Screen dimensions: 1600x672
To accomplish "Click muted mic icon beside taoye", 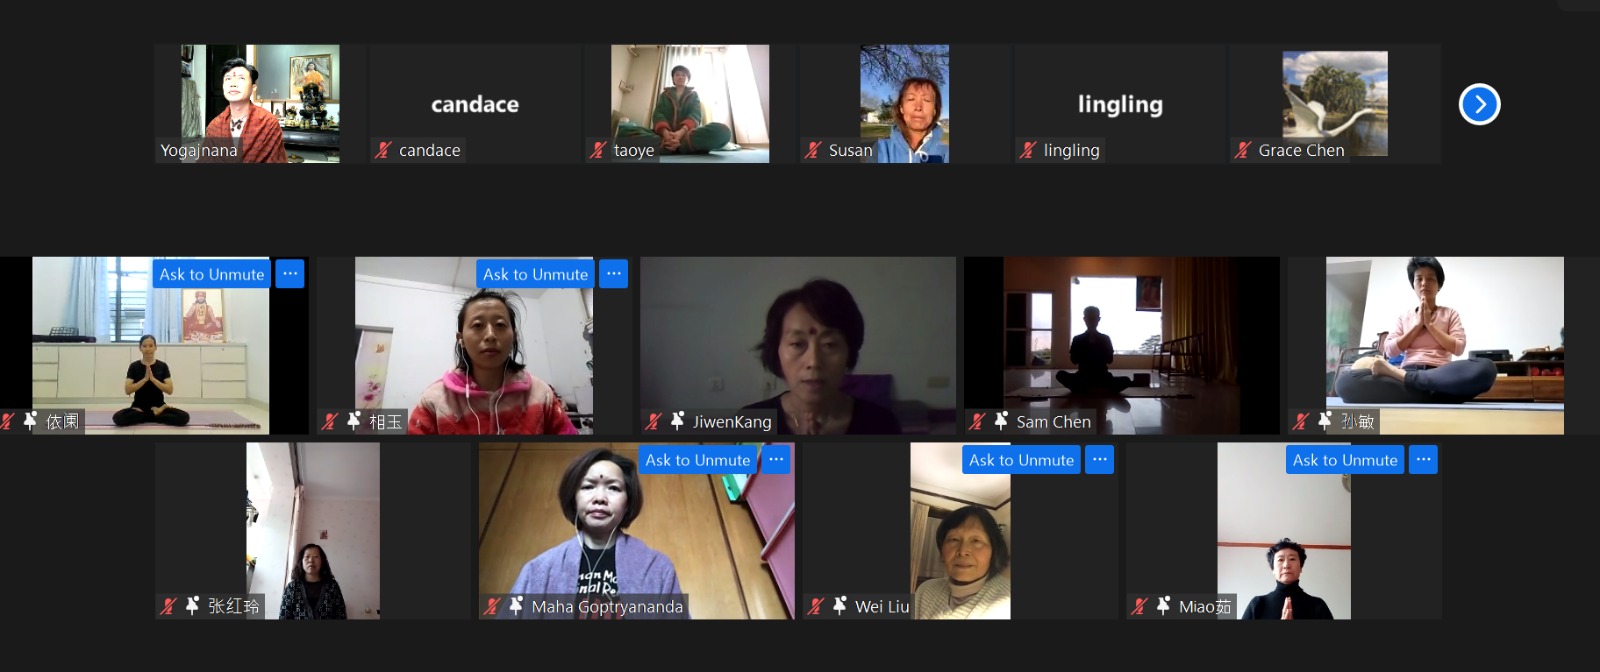I will (598, 150).
